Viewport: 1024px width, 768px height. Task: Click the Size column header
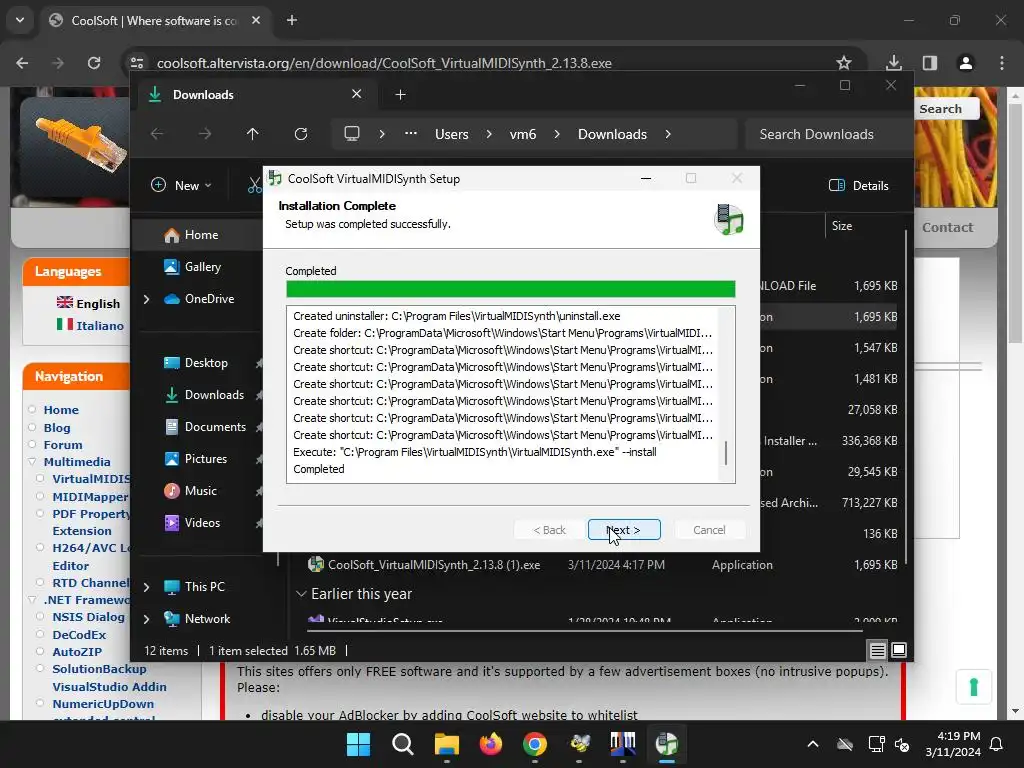(x=842, y=226)
